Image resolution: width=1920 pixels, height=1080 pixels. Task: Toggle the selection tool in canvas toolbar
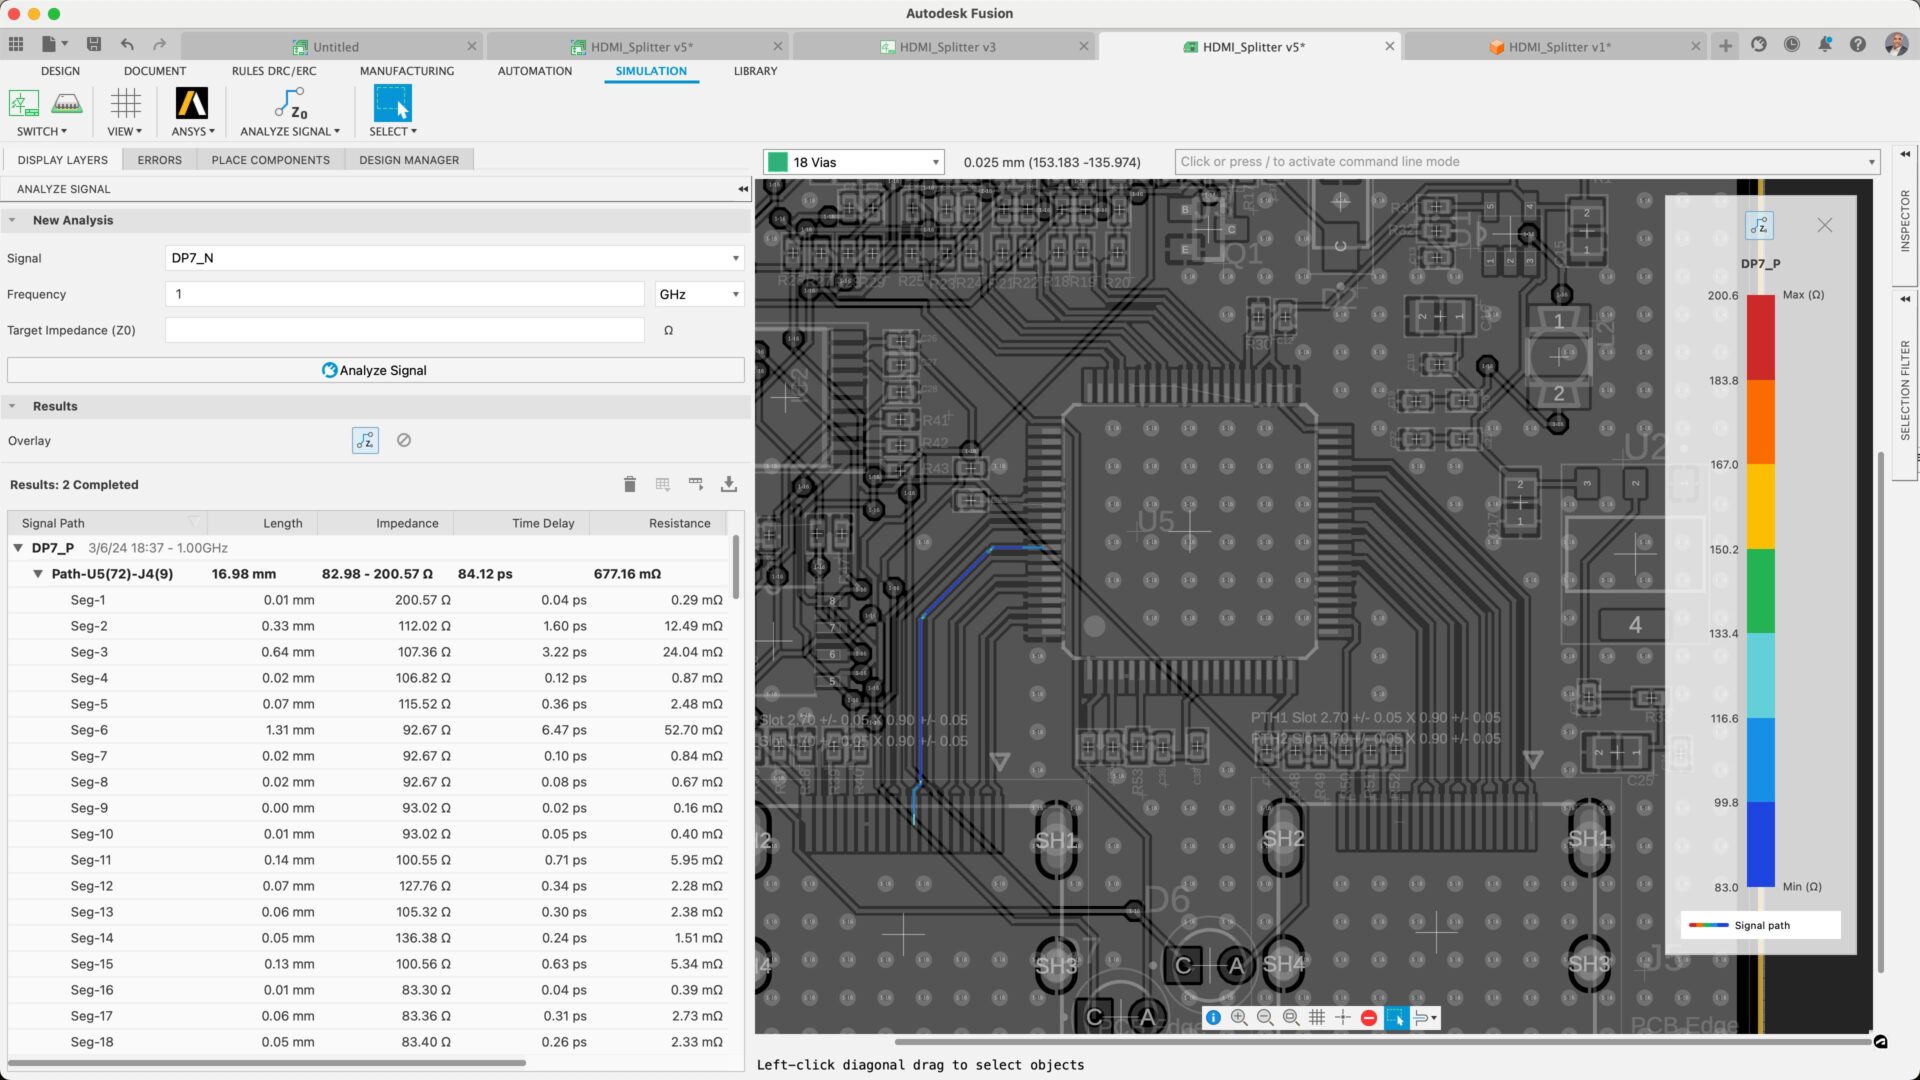coord(1396,1018)
